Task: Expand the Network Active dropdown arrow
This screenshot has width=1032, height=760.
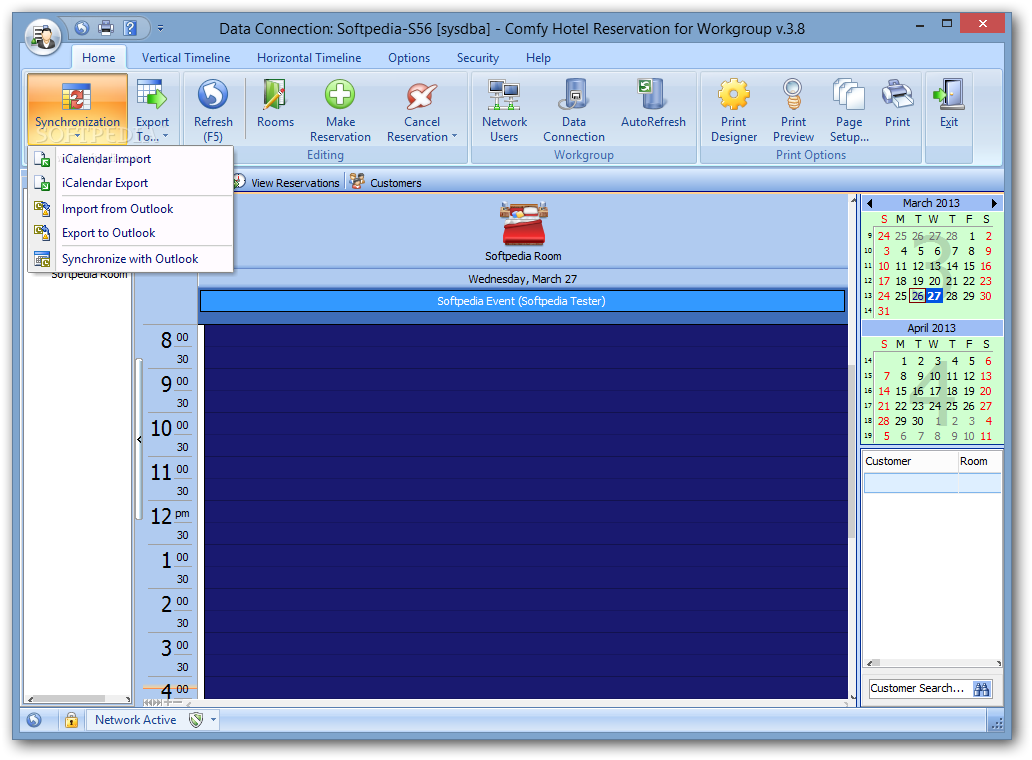Action: pos(213,720)
